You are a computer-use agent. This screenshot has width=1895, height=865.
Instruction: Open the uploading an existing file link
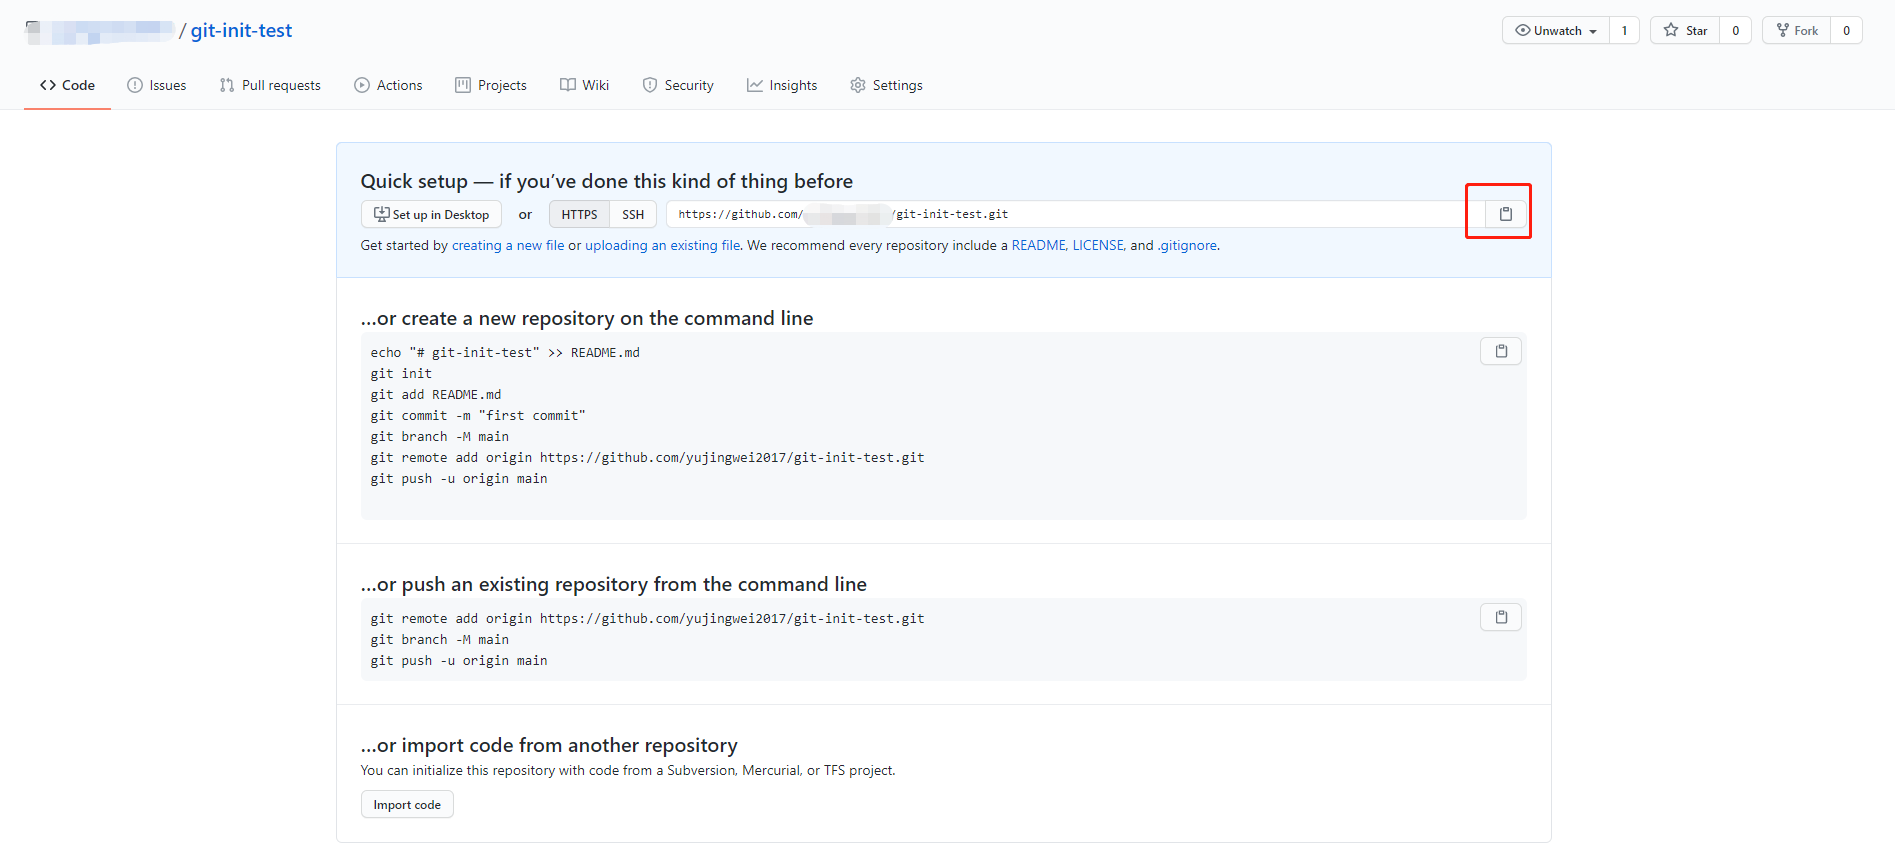[x=662, y=246]
